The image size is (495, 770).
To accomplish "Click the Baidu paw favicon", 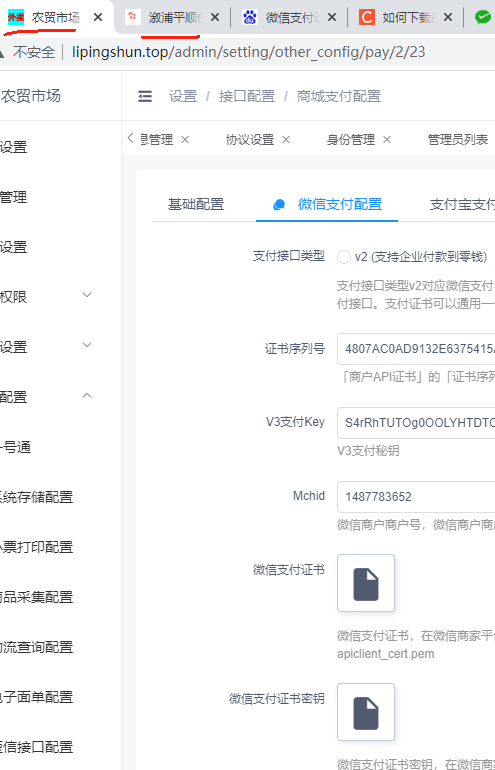I will (x=250, y=18).
